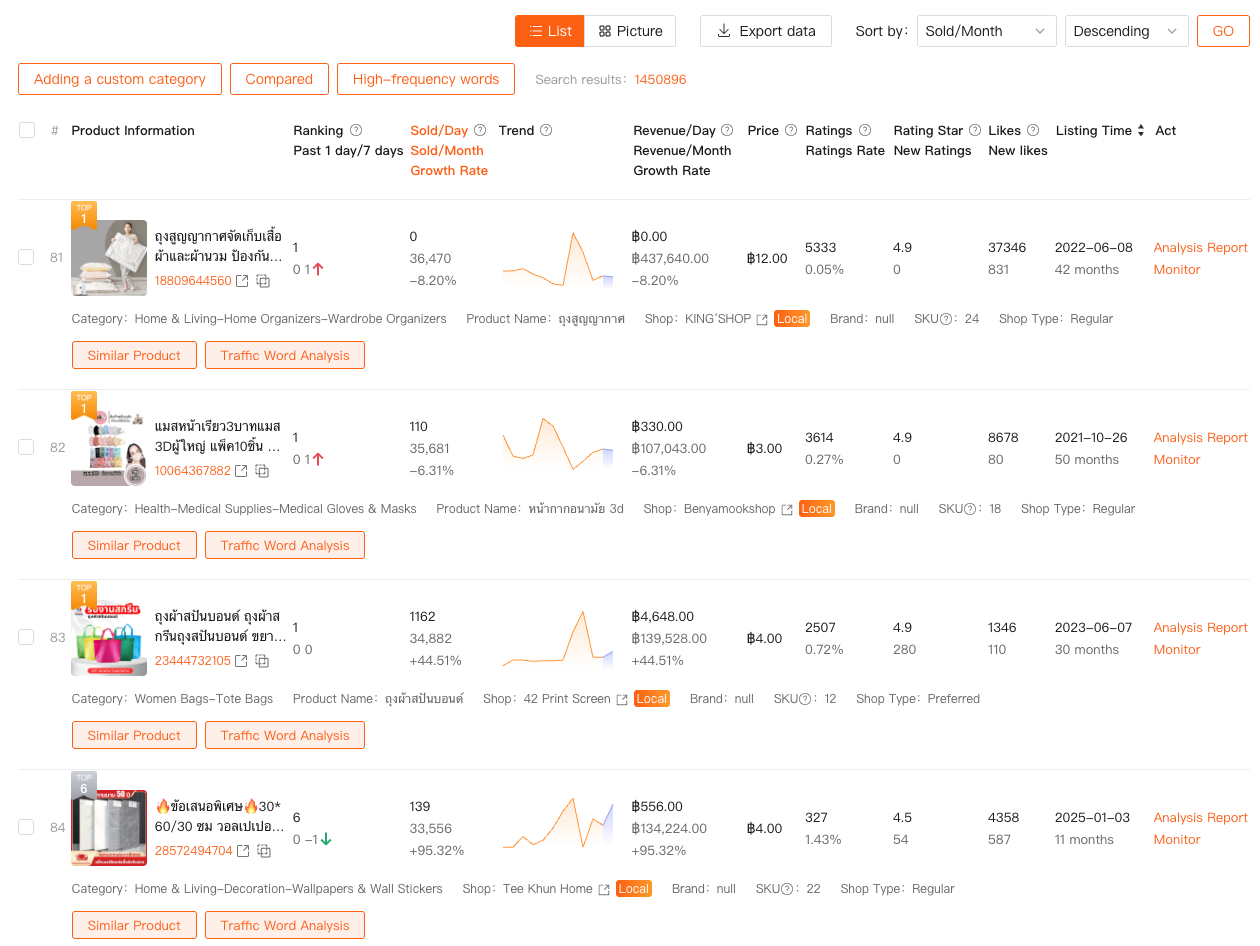Viewport: 1260px width, 946px height.
Task: Check the checkbox for row 81
Action: pos(27,257)
